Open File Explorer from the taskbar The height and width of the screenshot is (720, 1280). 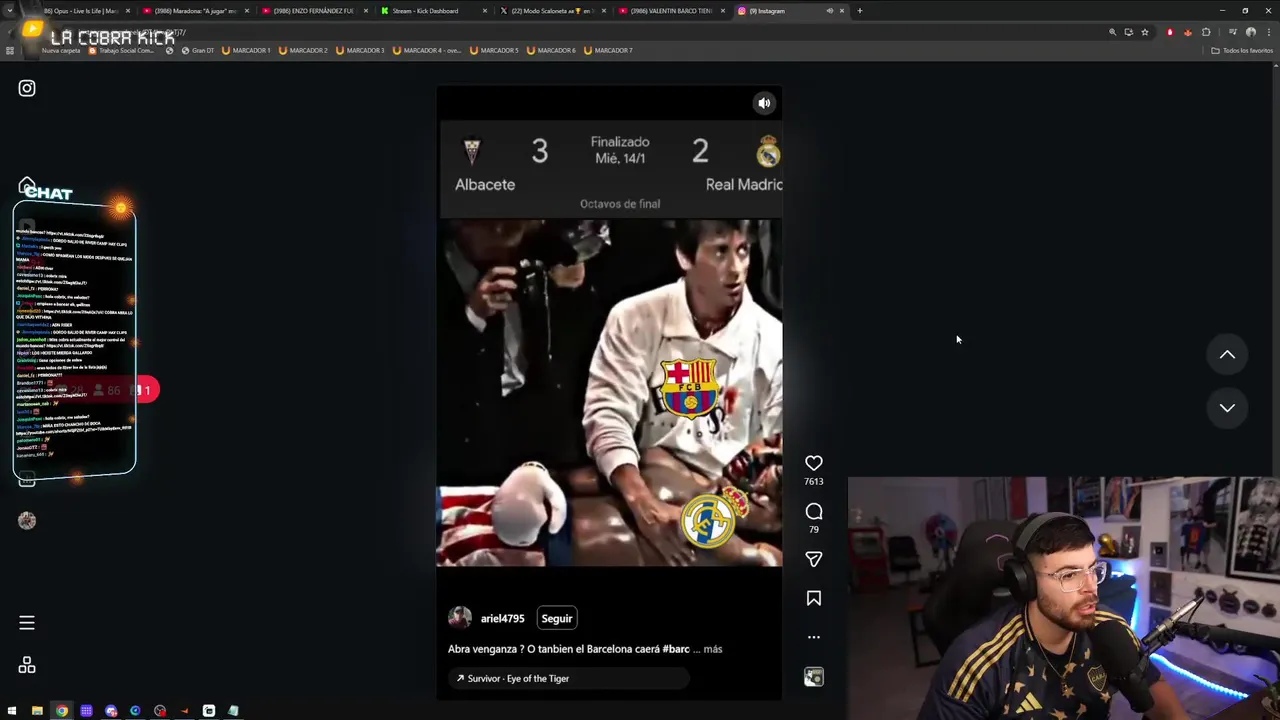37,711
